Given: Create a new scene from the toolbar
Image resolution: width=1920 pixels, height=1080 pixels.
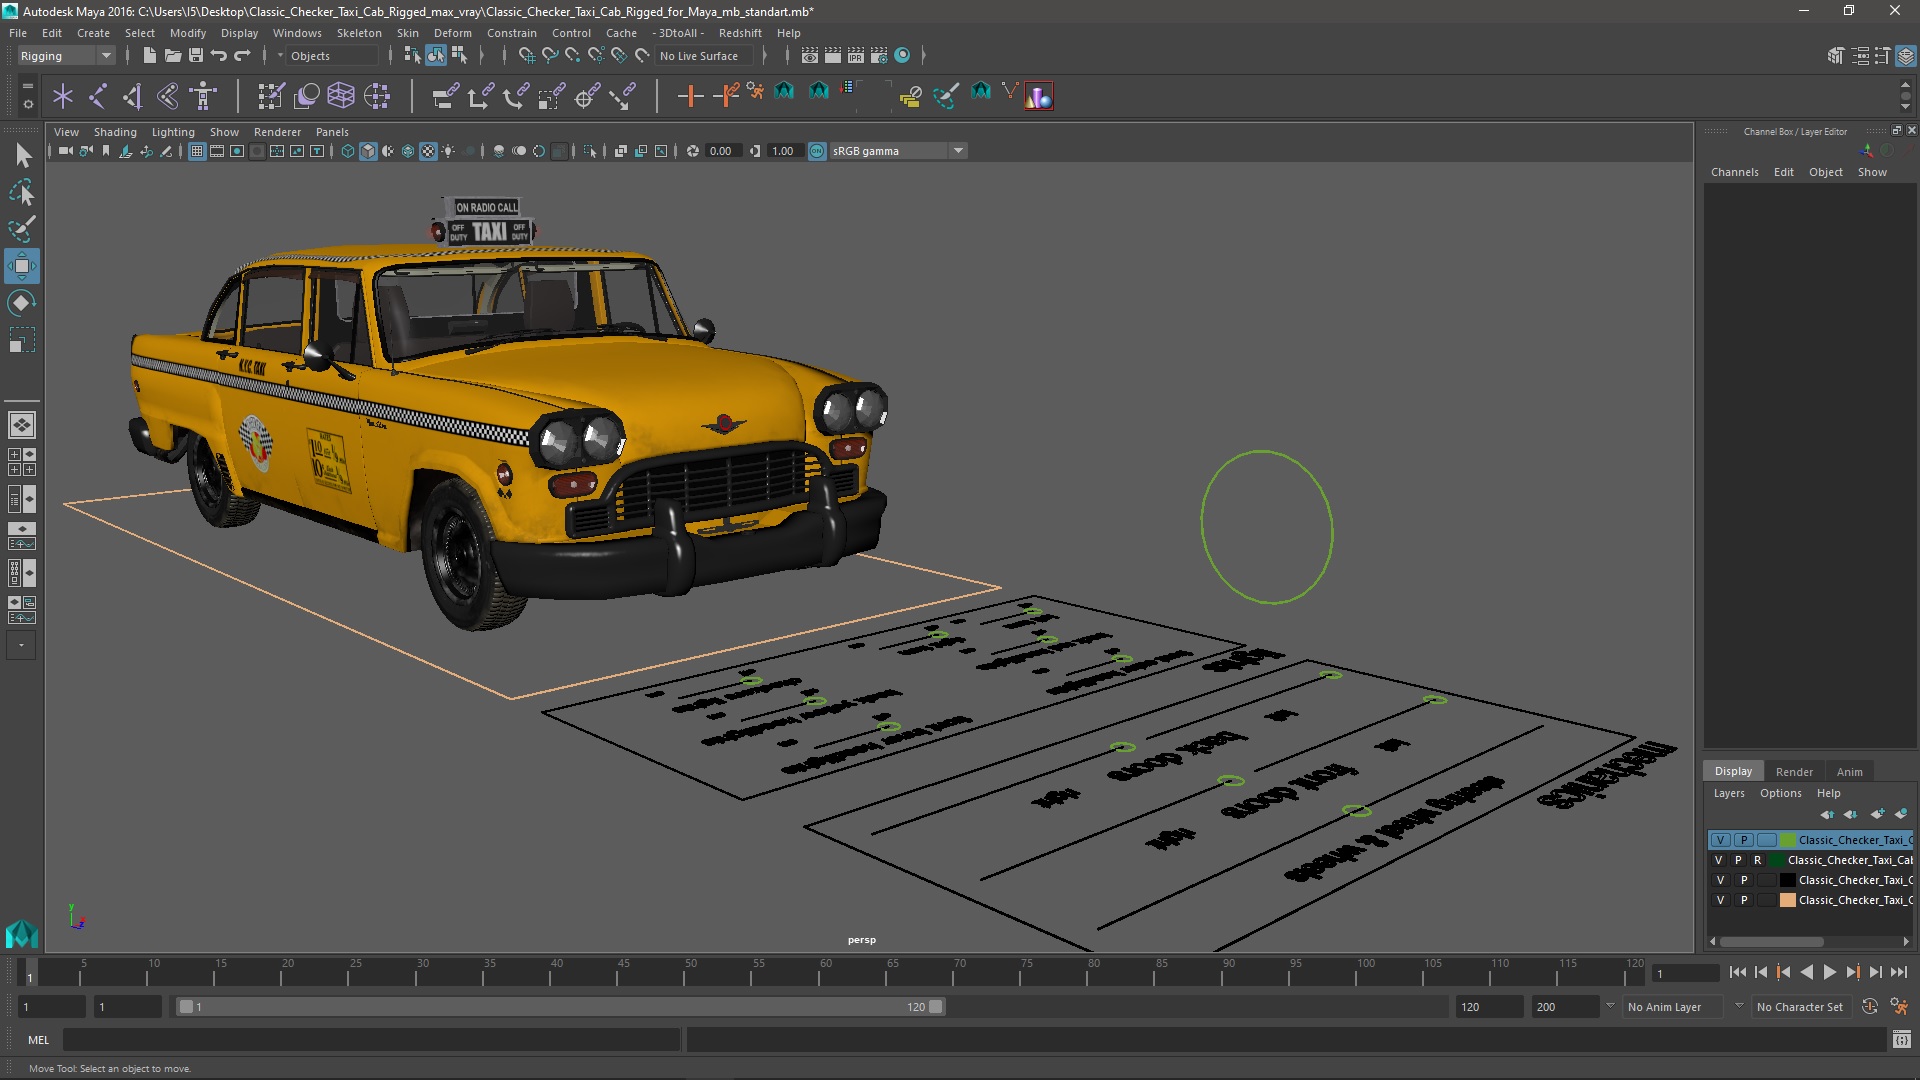Looking at the screenshot, I should 149,56.
